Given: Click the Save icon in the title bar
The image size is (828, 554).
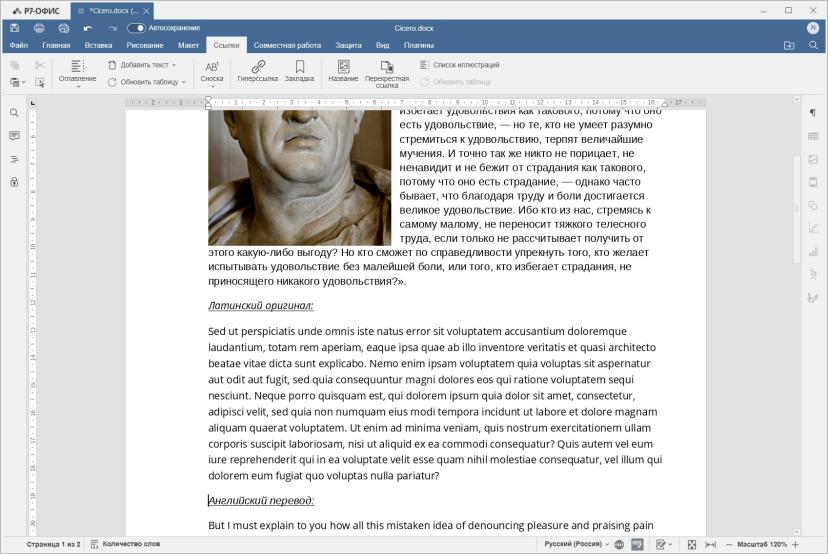Looking at the screenshot, I should 15,28.
